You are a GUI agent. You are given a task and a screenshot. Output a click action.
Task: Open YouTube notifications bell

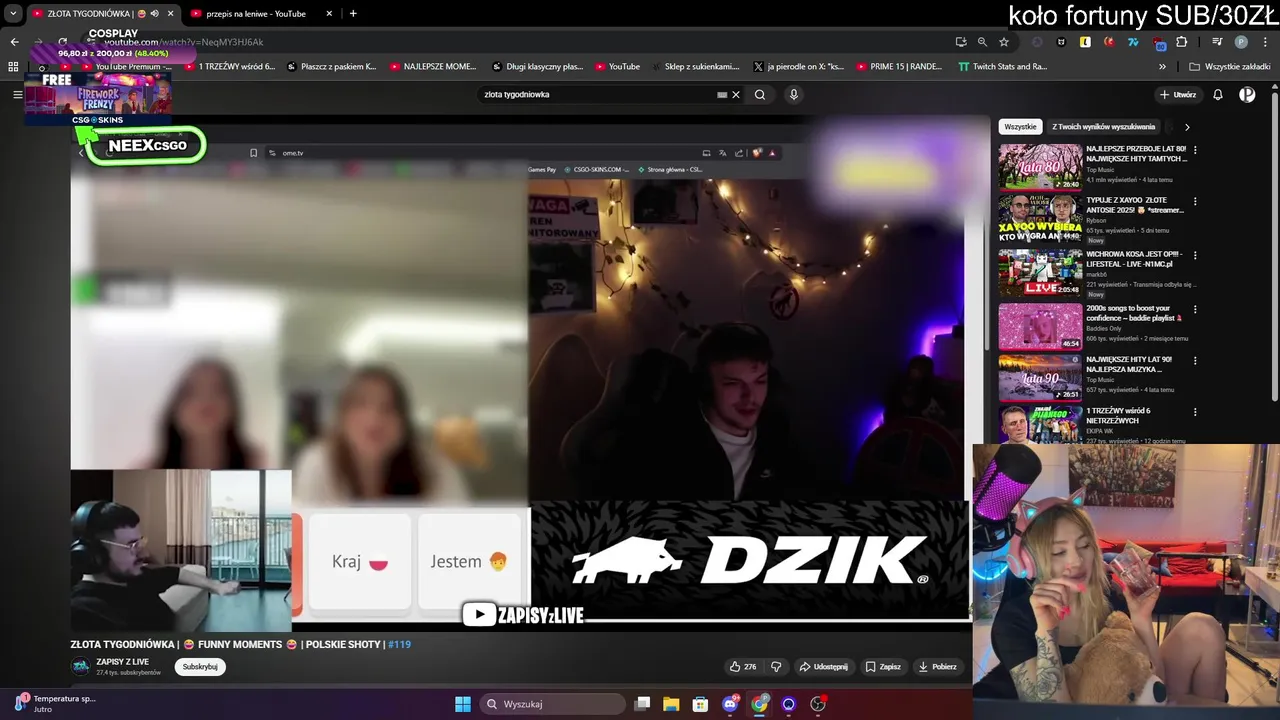tap(1218, 94)
